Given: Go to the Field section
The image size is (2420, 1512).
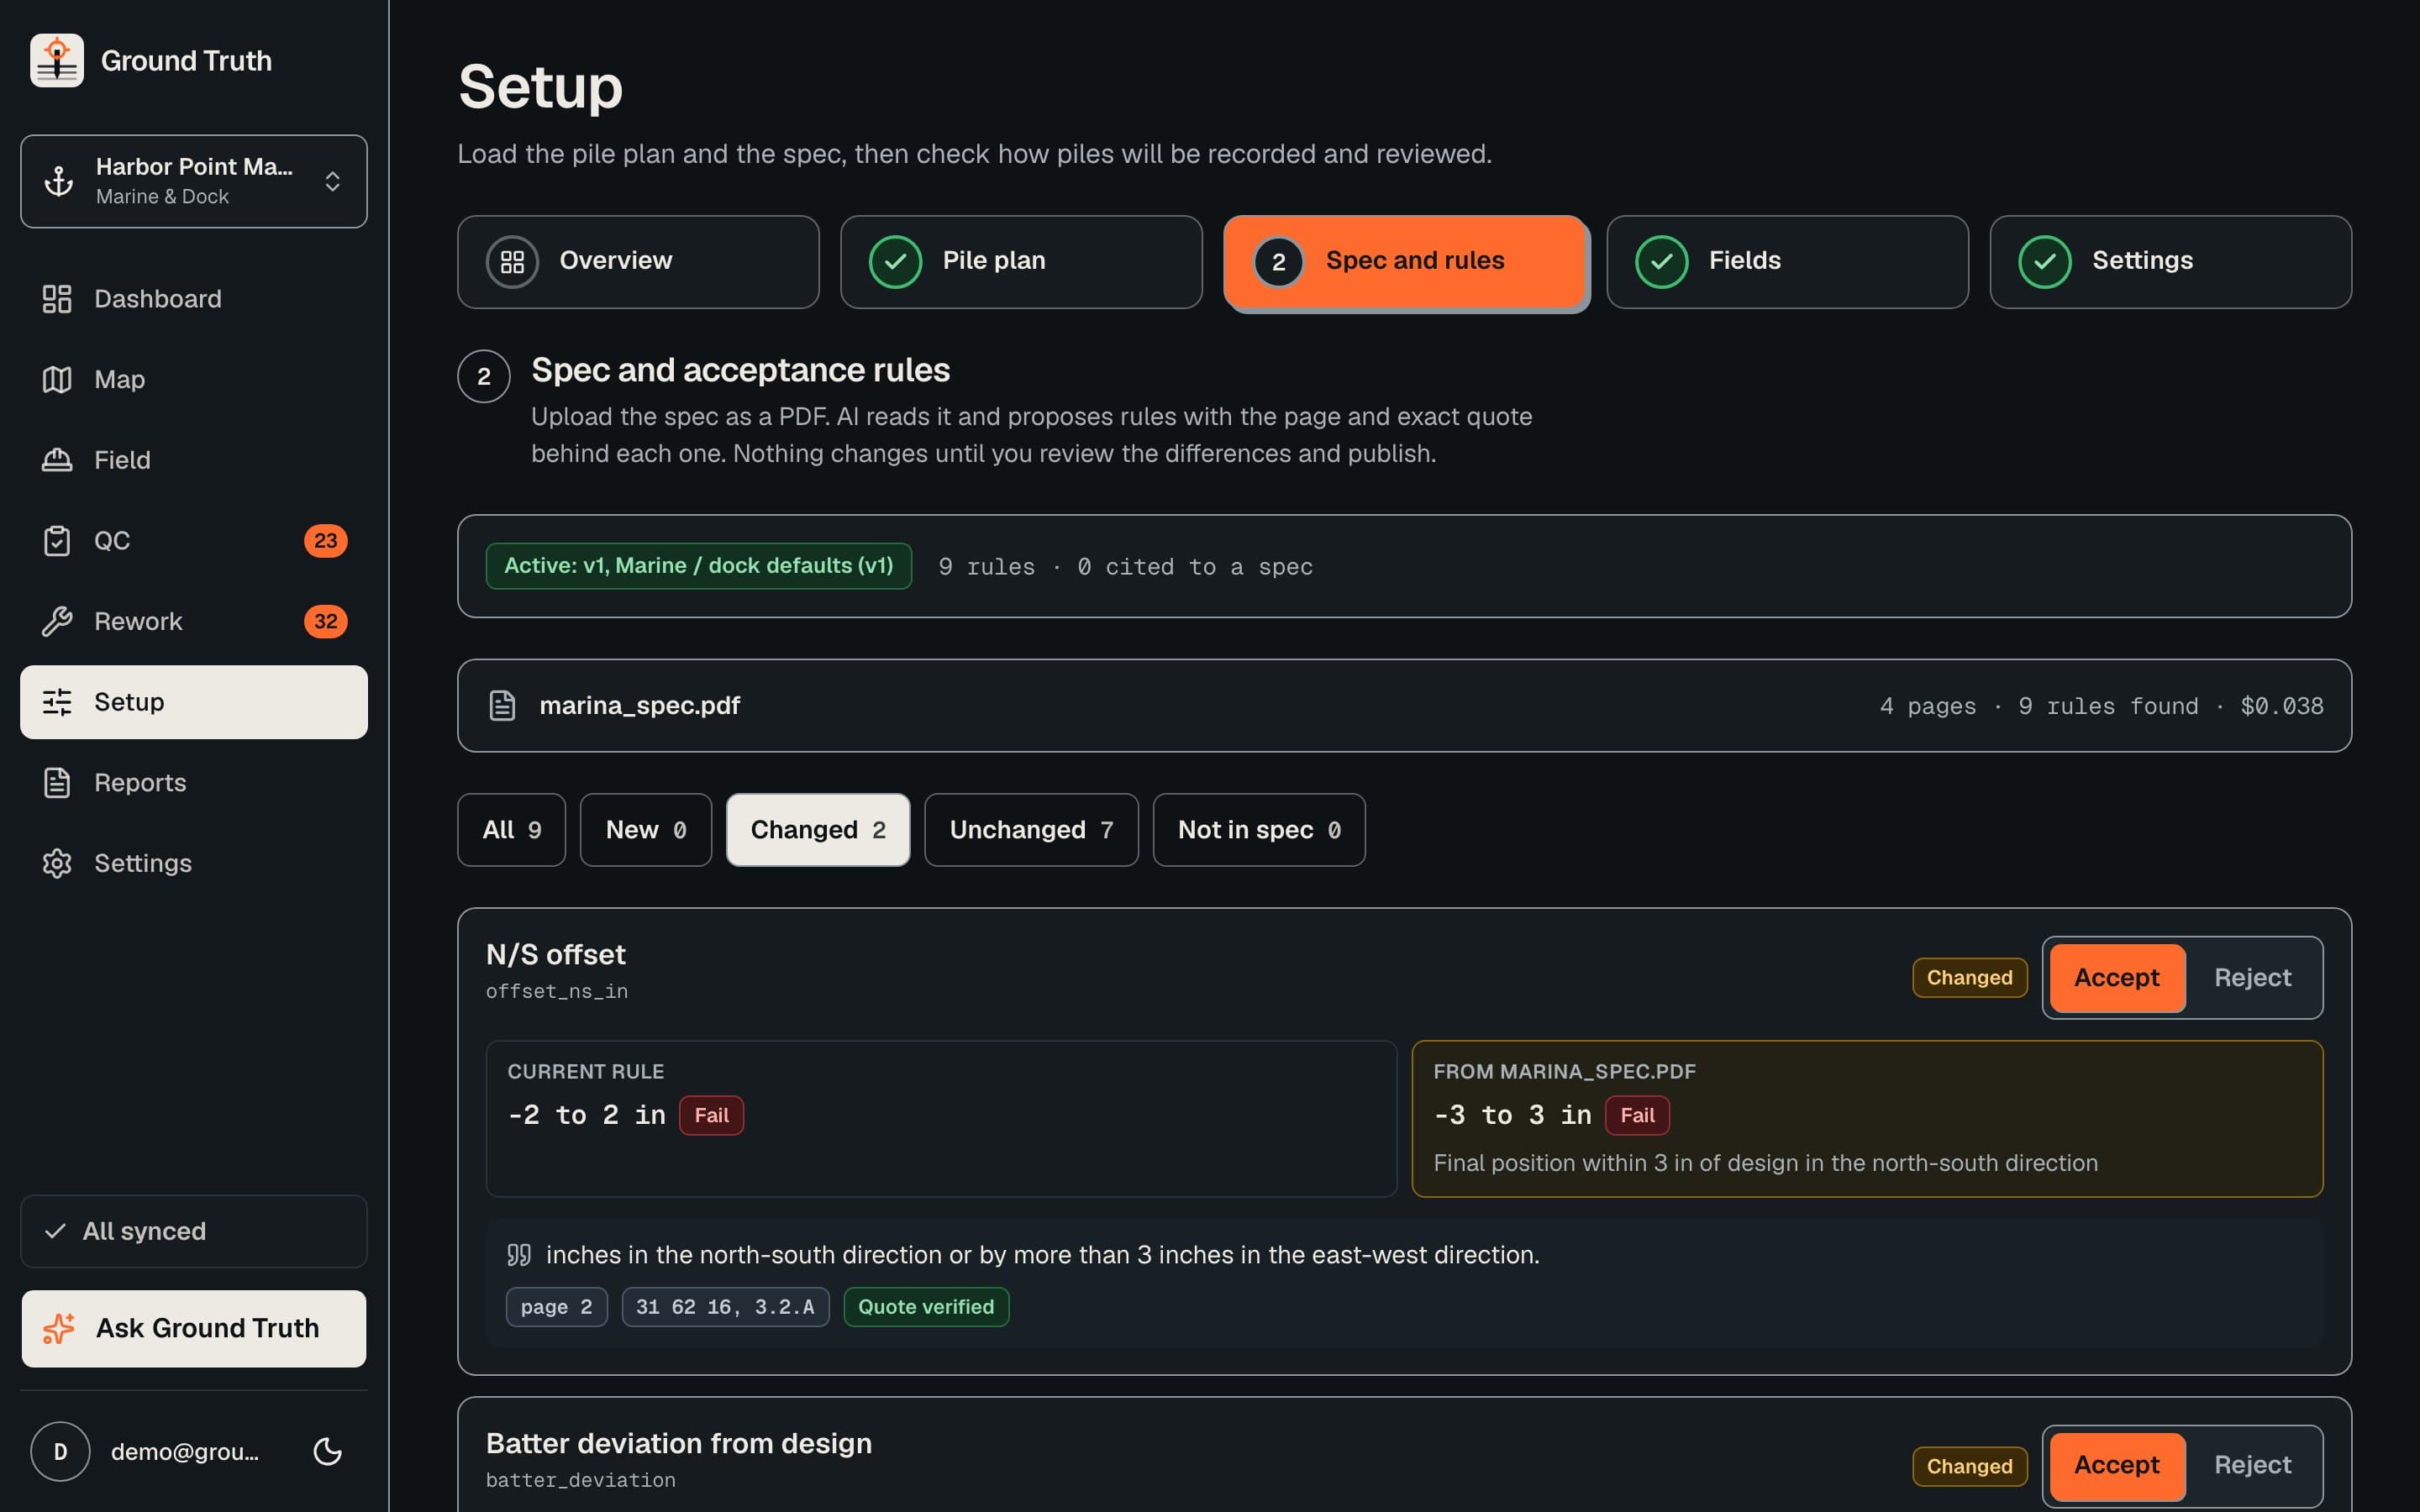Looking at the screenshot, I should [x=194, y=460].
